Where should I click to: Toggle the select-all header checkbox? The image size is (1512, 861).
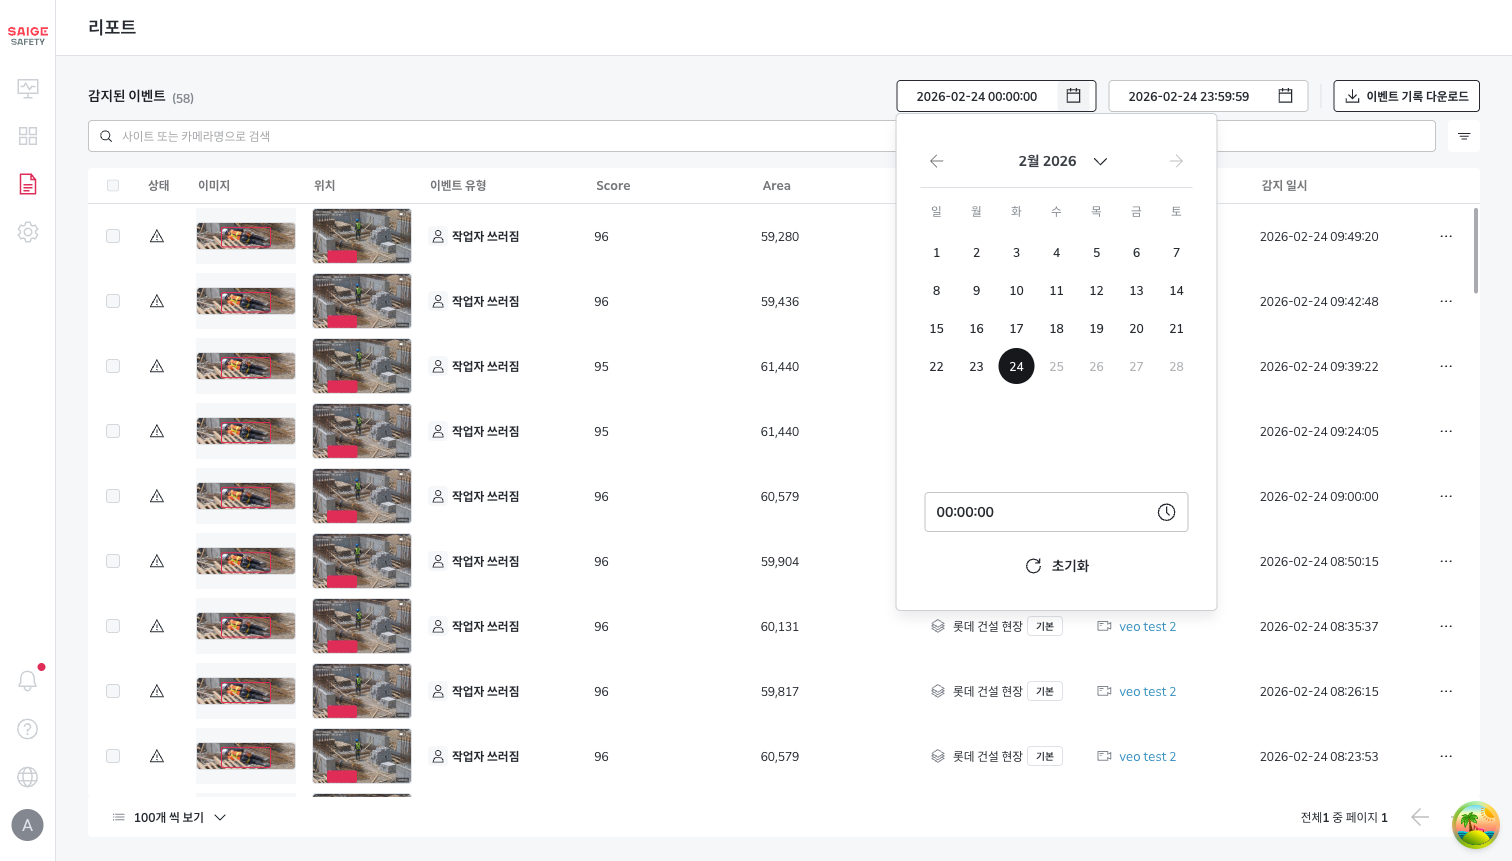pyautogui.click(x=113, y=185)
